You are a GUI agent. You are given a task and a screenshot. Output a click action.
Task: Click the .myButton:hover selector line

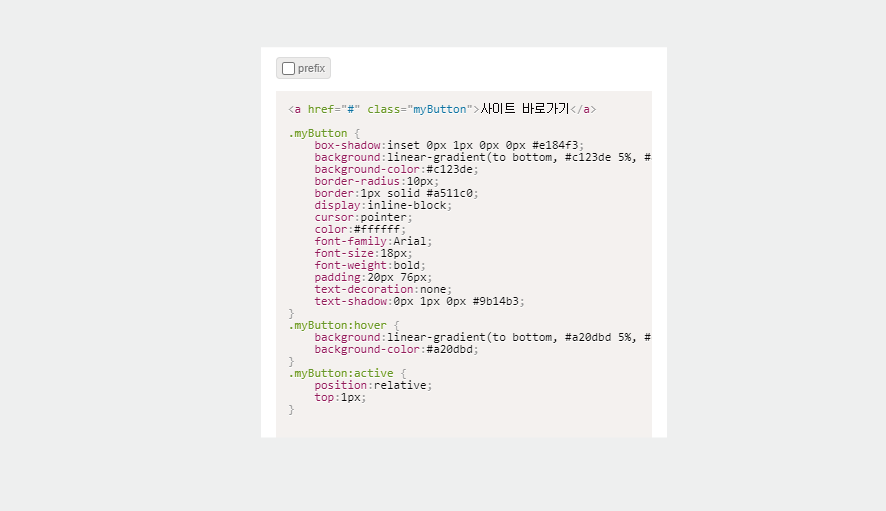(344, 326)
